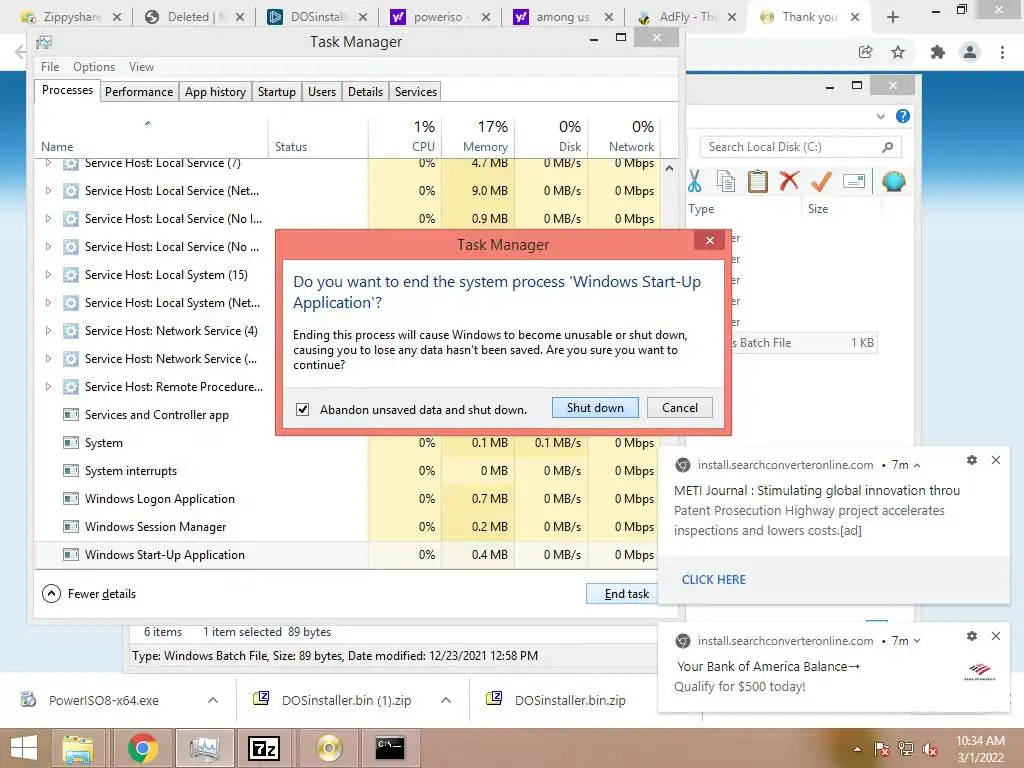The width and height of the screenshot is (1024, 768).
Task: Click the globe shell icon in Explorer toolbar
Action: [893, 181]
